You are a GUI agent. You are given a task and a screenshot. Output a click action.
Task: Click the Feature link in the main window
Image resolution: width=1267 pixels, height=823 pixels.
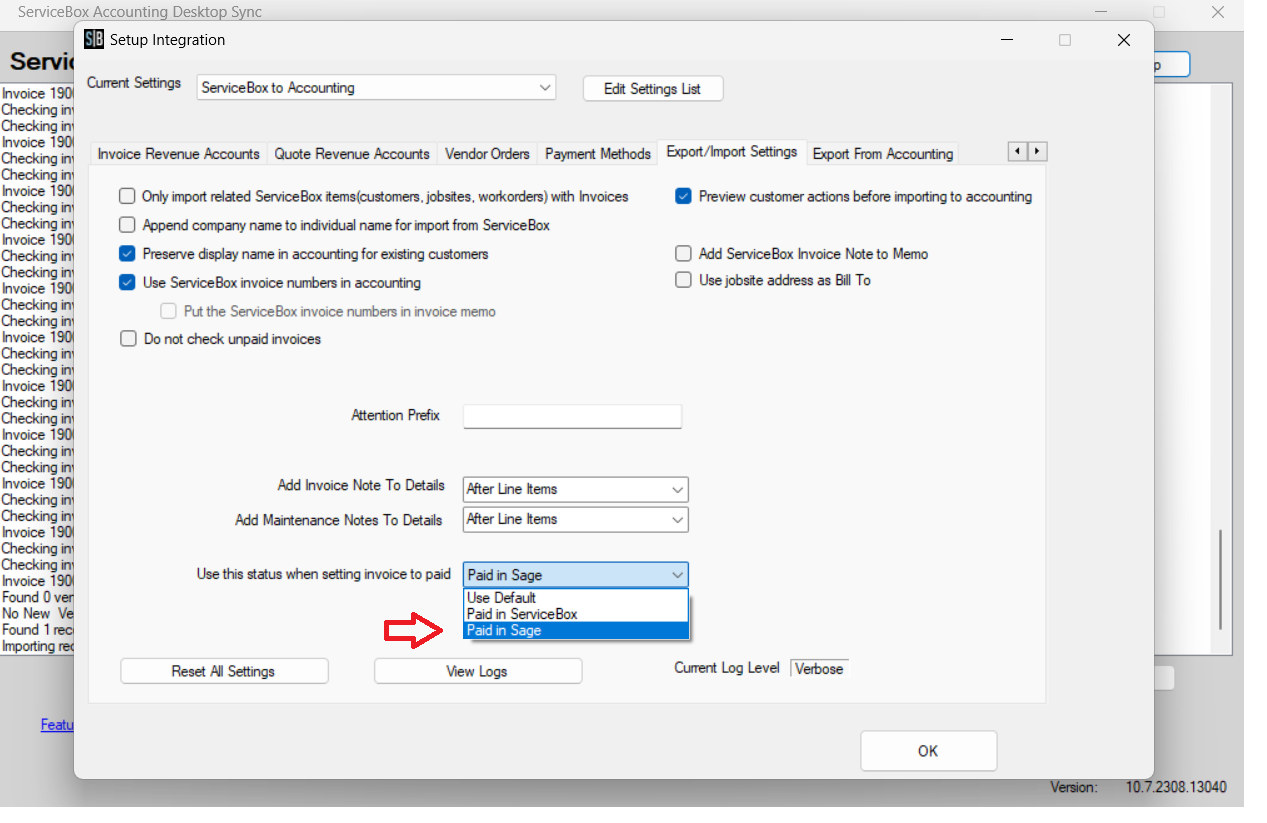(x=57, y=725)
